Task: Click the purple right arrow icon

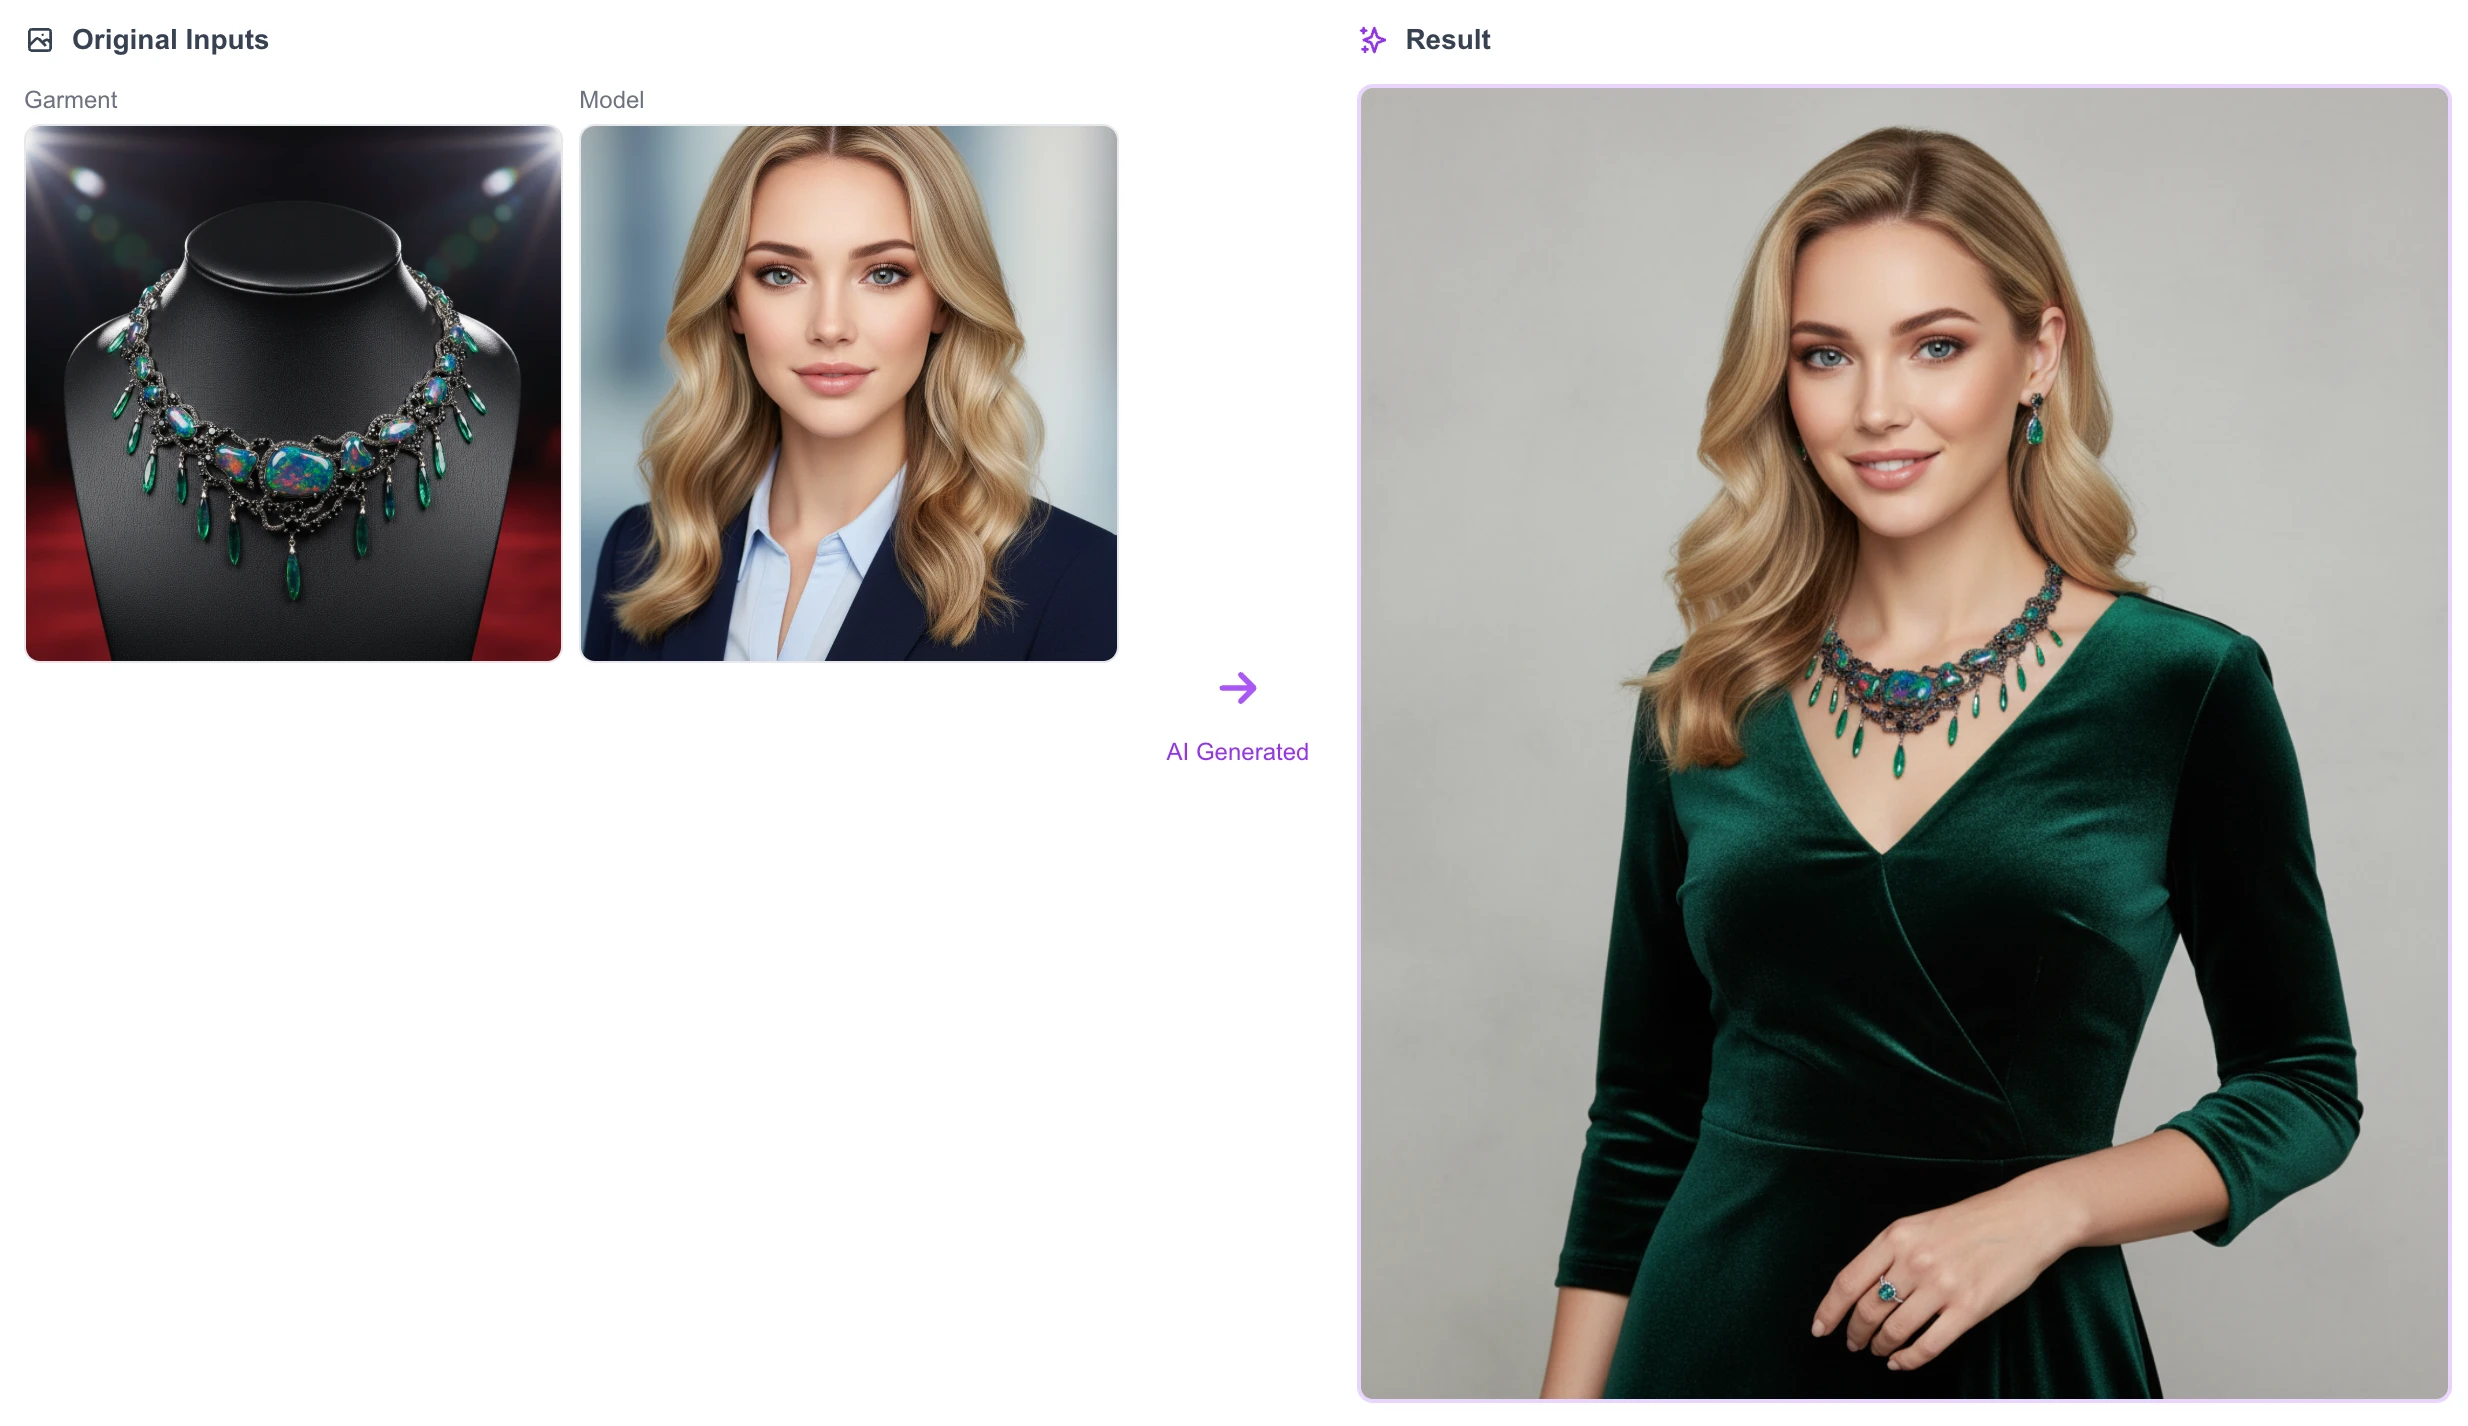Action: 1237,688
